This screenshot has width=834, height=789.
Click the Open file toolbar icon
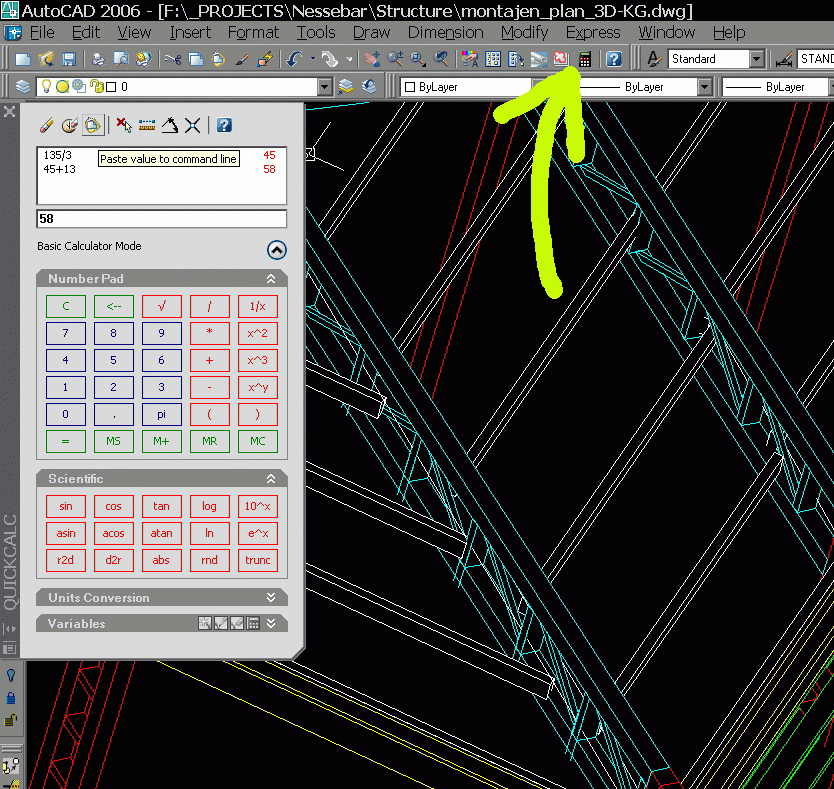coord(46,59)
